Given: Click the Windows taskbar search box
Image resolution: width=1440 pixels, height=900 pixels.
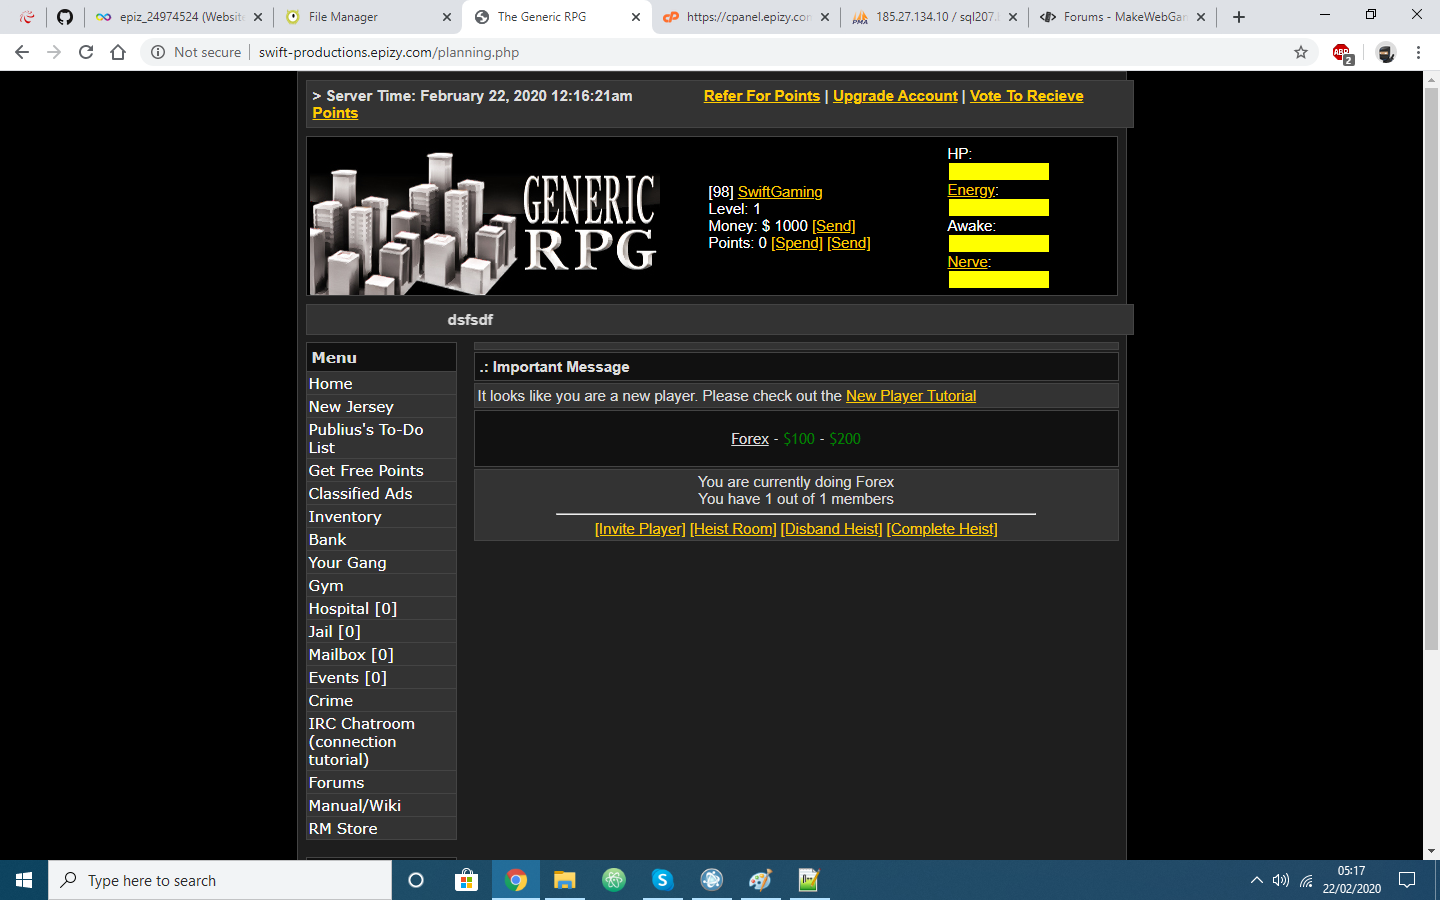Looking at the screenshot, I should point(220,880).
